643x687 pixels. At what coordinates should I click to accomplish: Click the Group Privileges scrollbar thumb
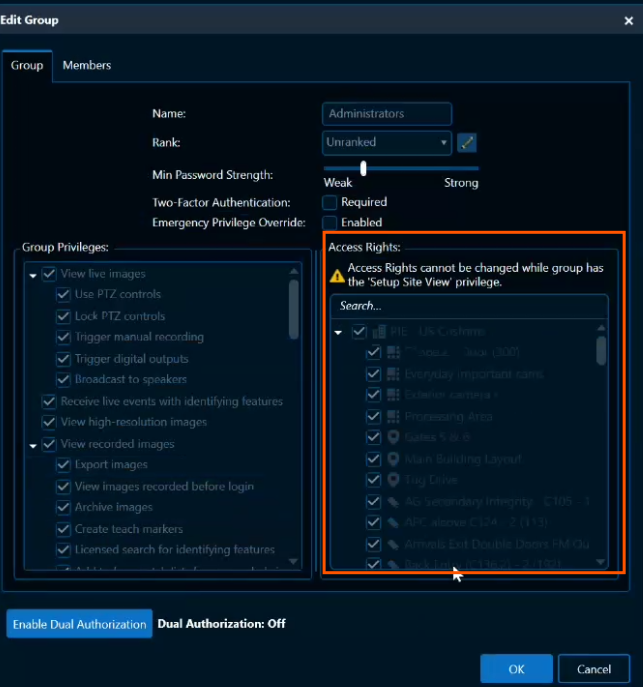294,309
